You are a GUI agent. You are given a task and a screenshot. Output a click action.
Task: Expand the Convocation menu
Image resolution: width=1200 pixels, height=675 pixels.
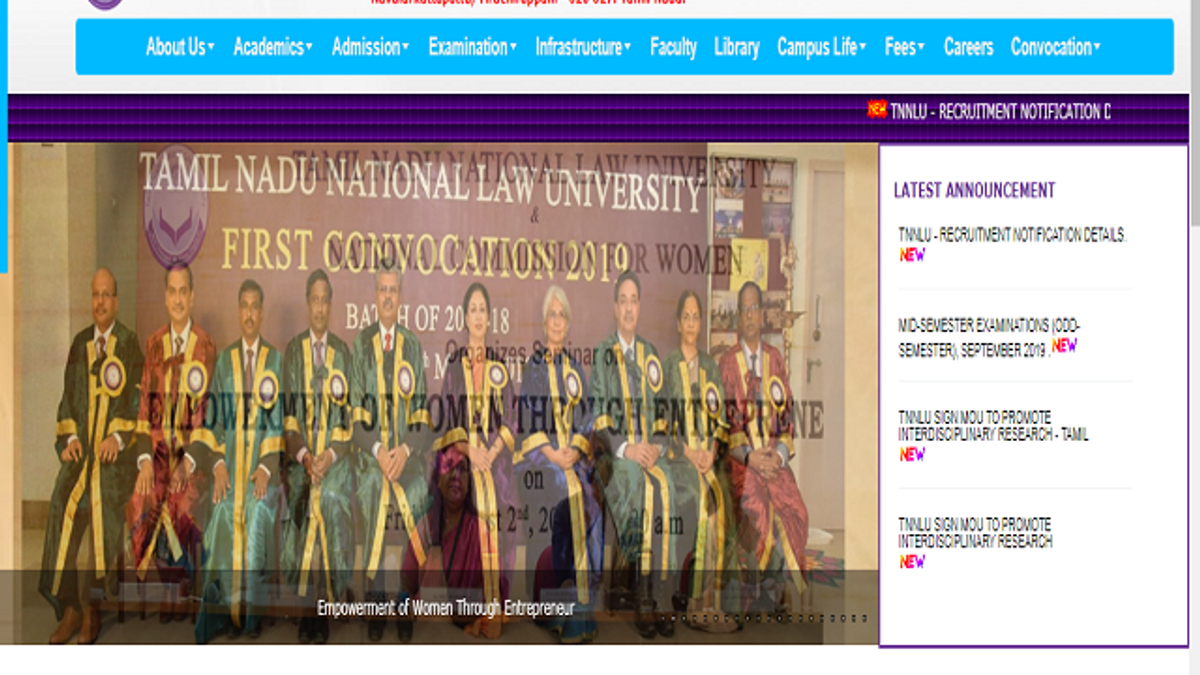pyautogui.click(x=1056, y=47)
